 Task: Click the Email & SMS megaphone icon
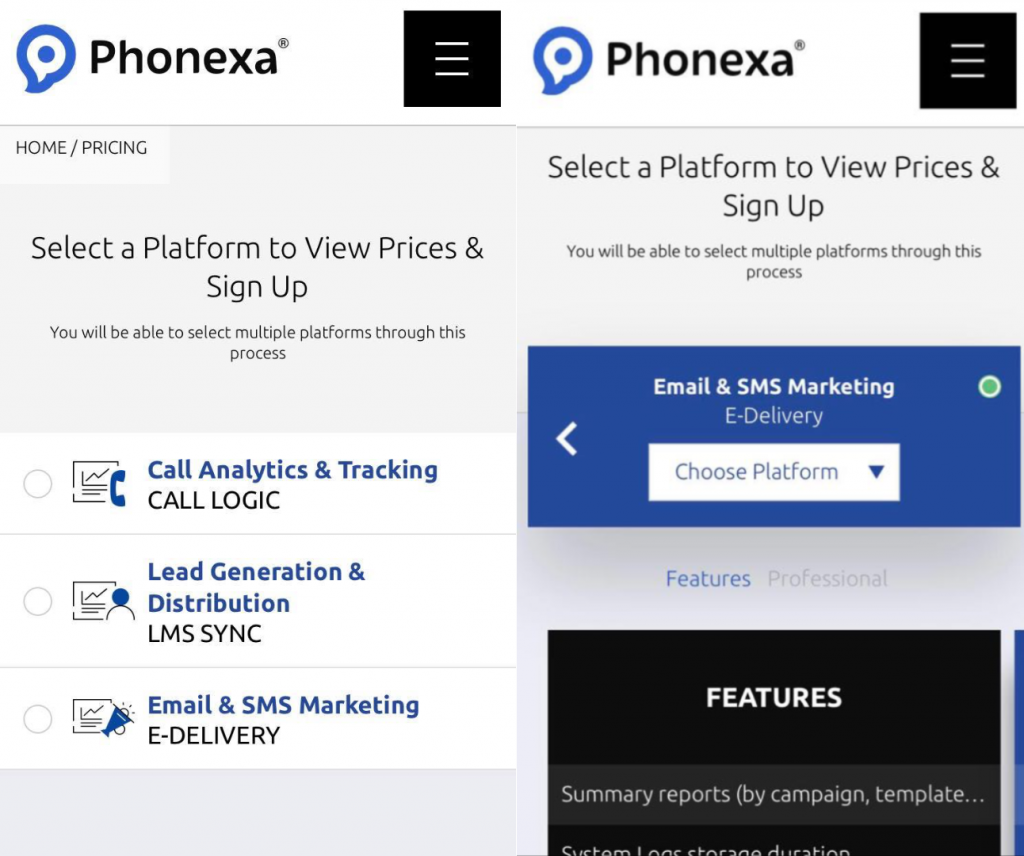point(103,718)
